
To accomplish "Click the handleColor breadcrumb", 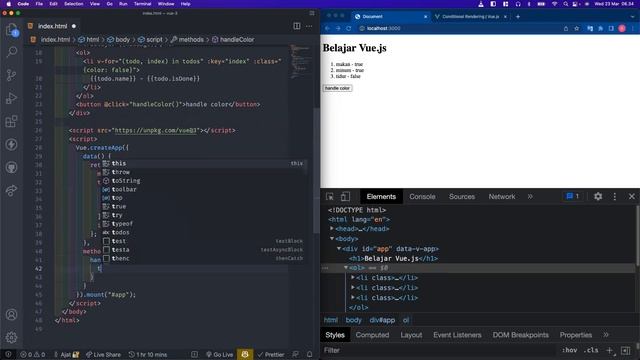I will 233,40.
